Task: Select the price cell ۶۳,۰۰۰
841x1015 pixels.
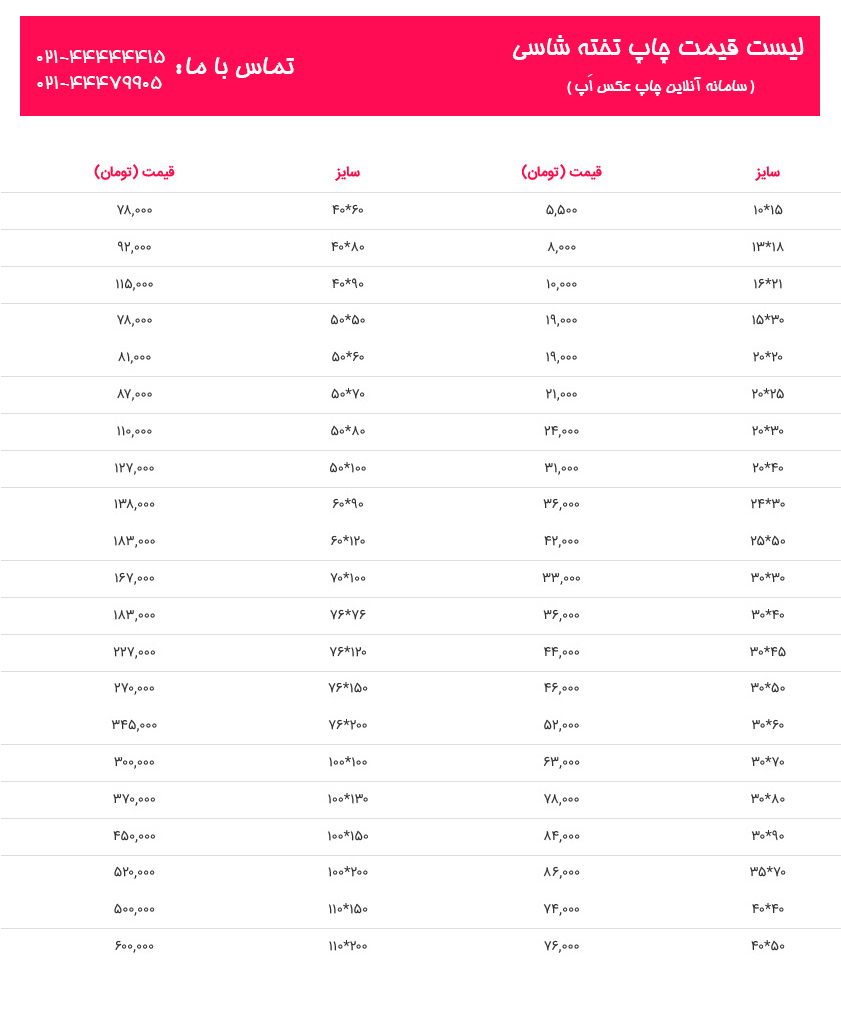Action: coord(561,762)
